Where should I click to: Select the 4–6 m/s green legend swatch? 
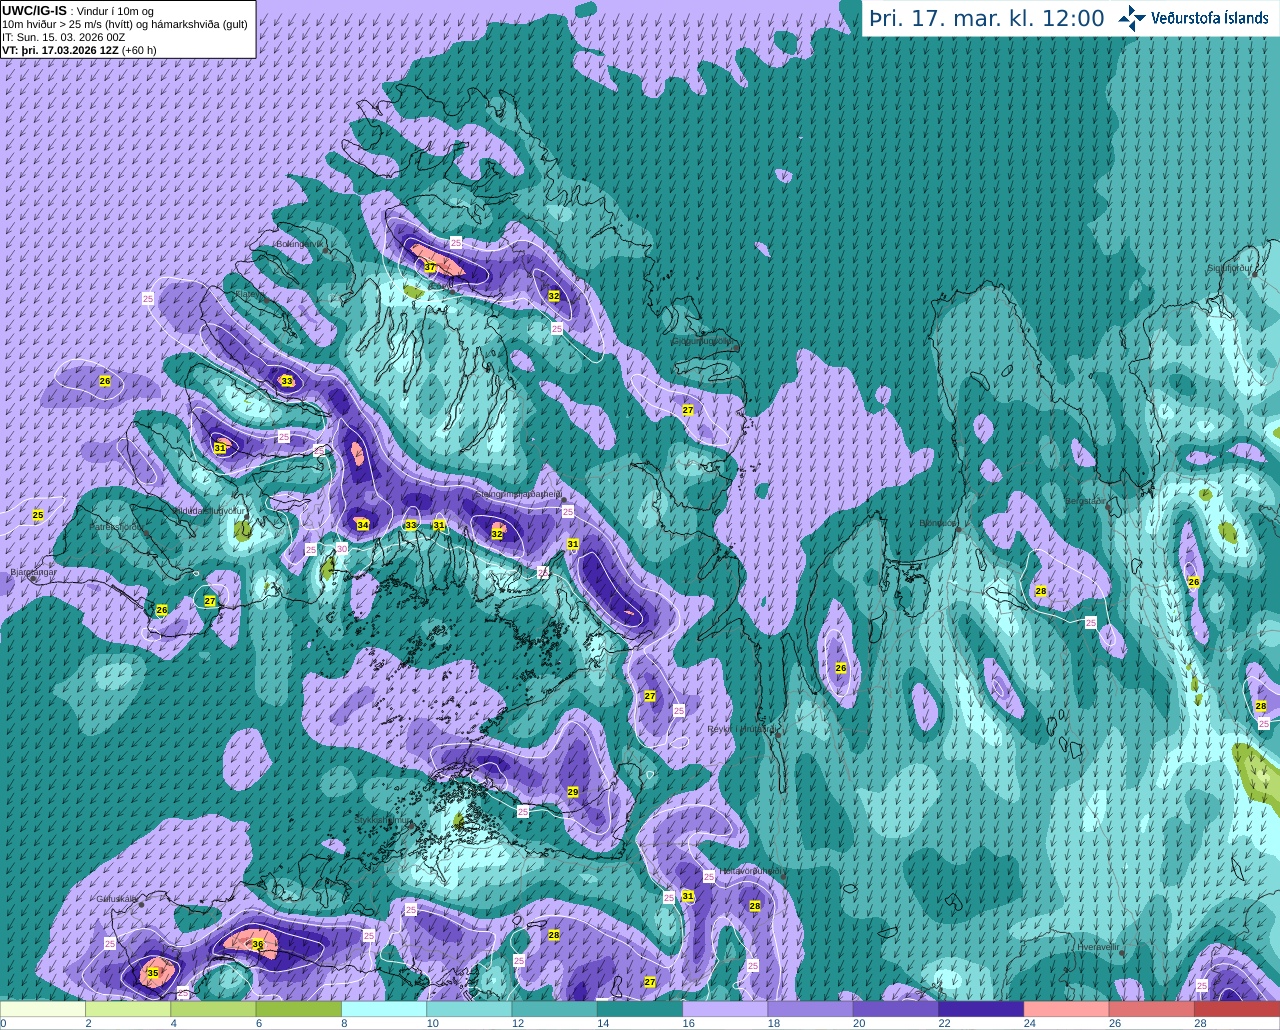click(x=214, y=1009)
